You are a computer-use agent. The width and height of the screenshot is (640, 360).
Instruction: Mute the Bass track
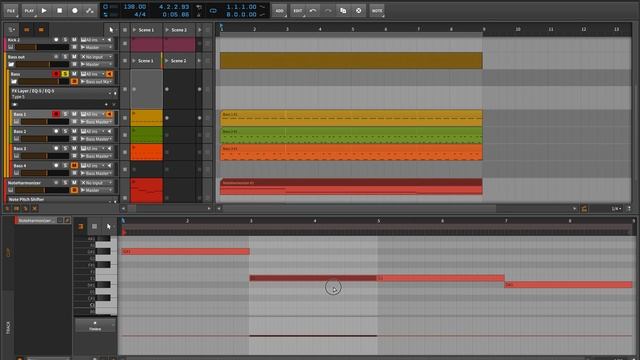(x=74, y=74)
